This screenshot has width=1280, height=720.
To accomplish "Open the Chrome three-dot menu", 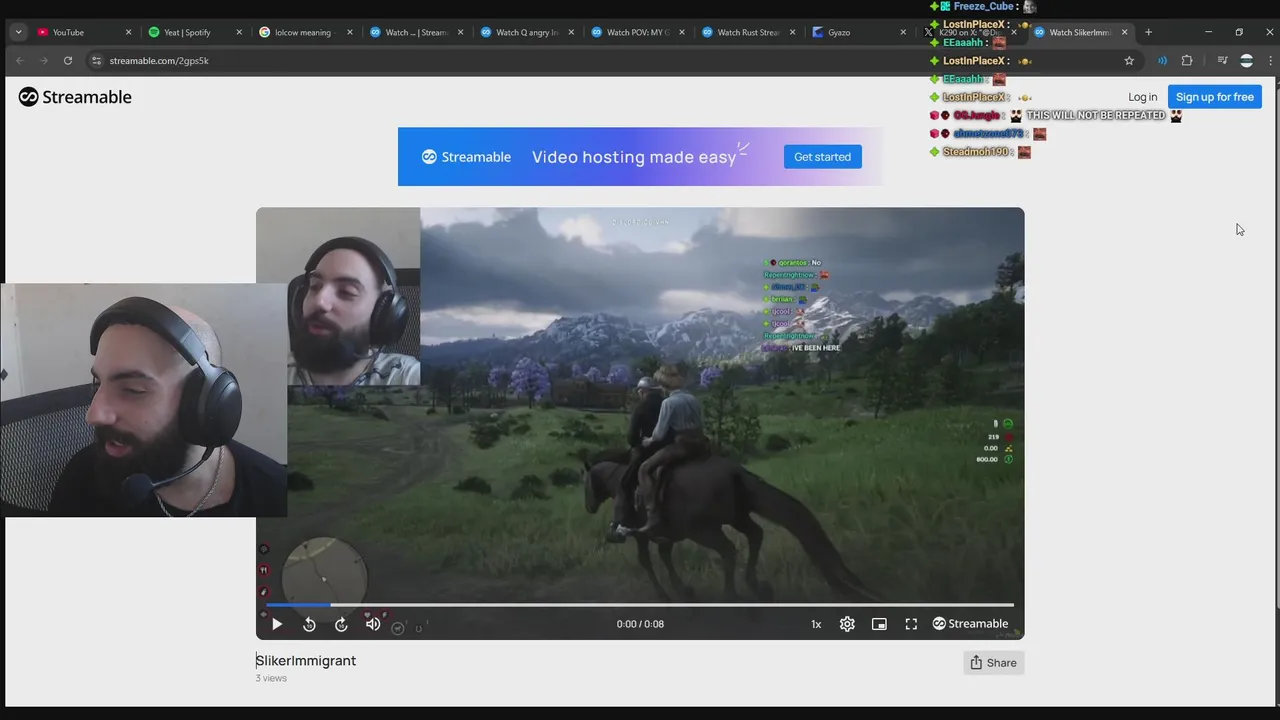I will pyautogui.click(x=1270, y=61).
